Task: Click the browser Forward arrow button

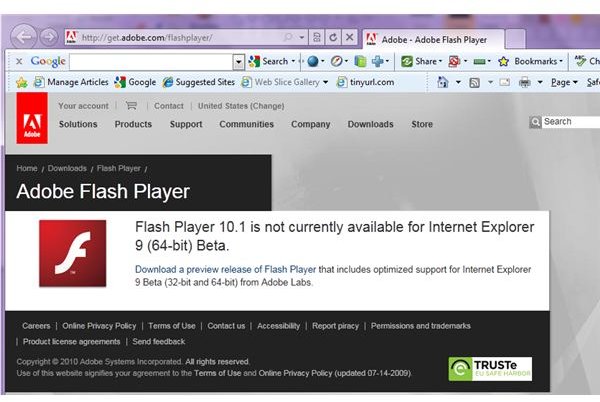Action: pyautogui.click(x=49, y=37)
